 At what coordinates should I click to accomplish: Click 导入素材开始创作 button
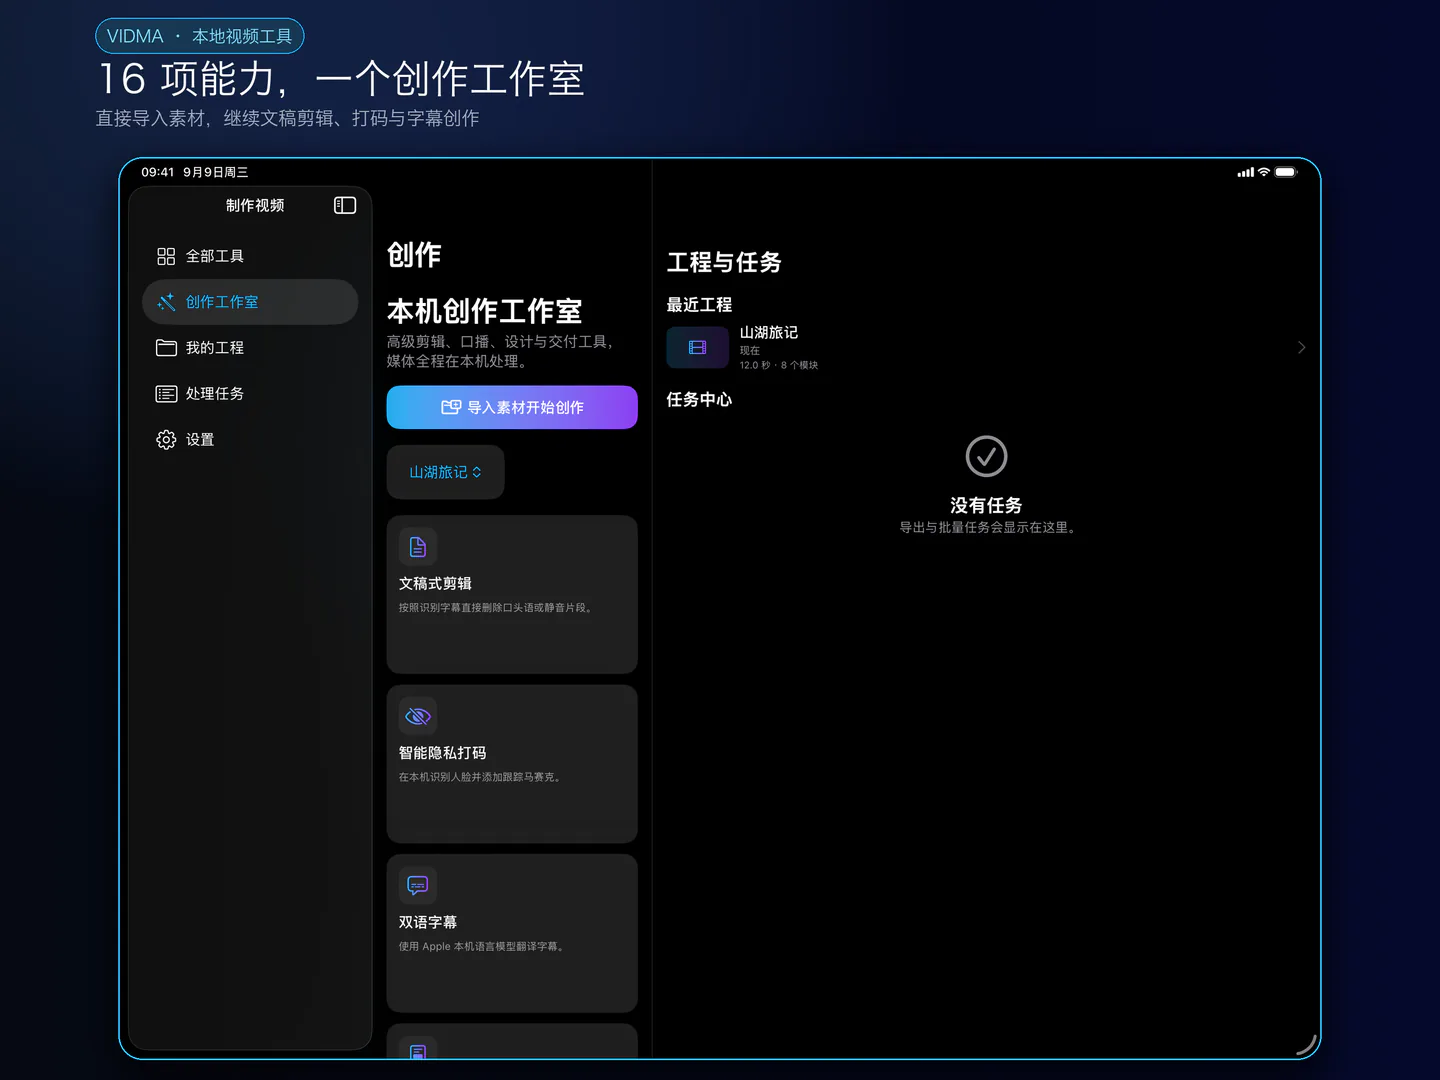point(512,407)
